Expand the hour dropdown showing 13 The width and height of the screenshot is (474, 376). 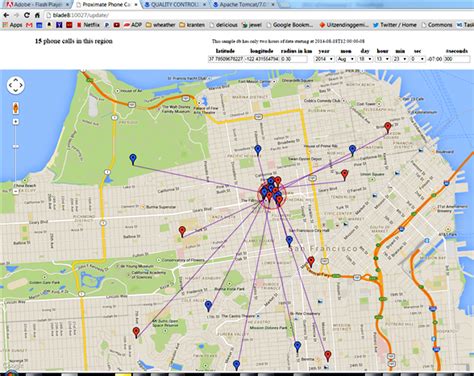(382, 59)
